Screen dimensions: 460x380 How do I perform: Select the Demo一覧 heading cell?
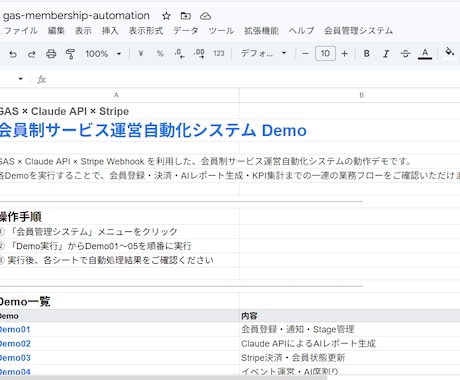119,302
